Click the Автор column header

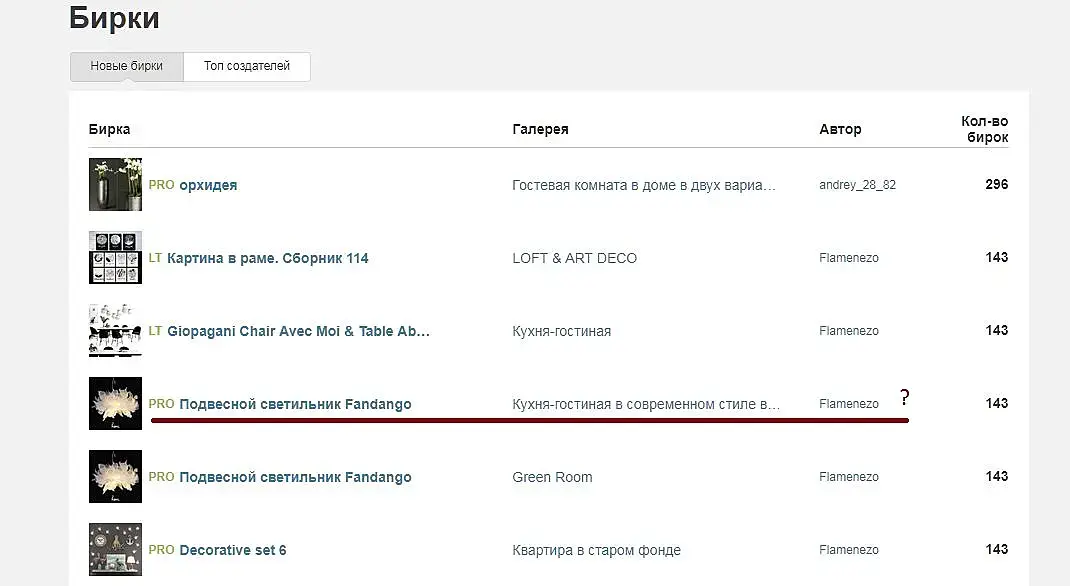pyautogui.click(x=840, y=129)
